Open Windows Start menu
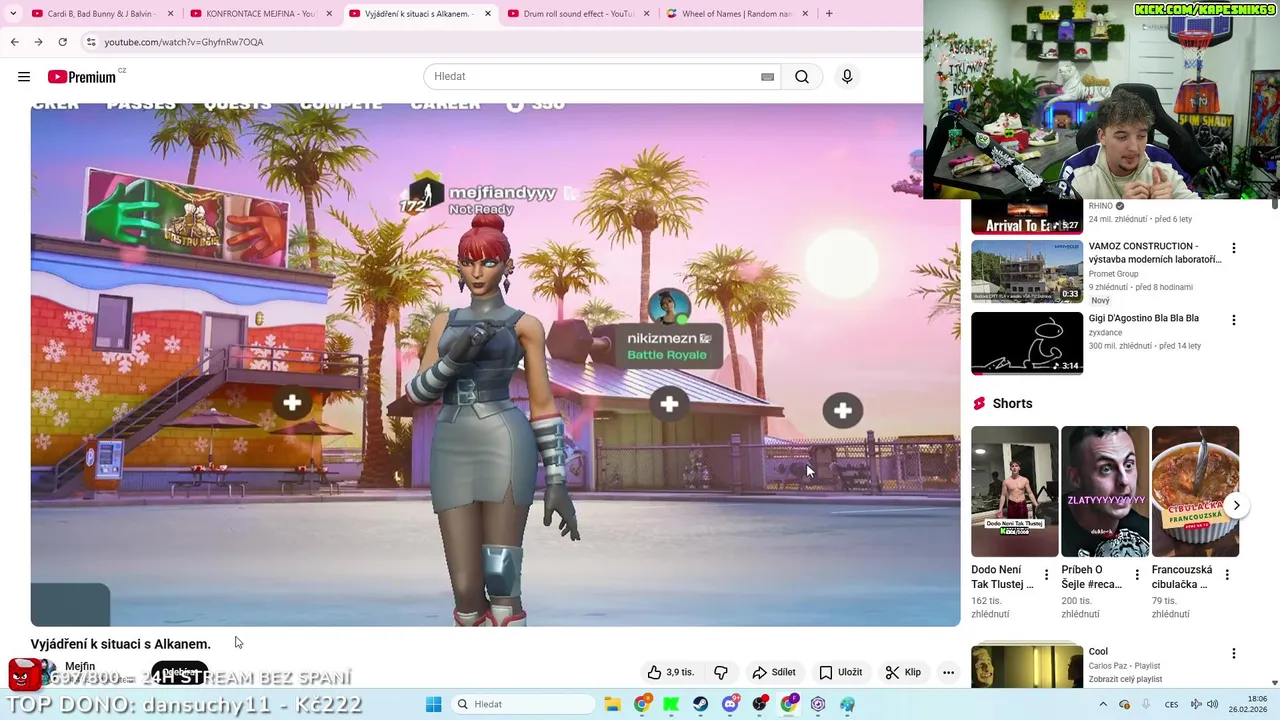Image resolution: width=1280 pixels, height=720 pixels. pos(433,704)
